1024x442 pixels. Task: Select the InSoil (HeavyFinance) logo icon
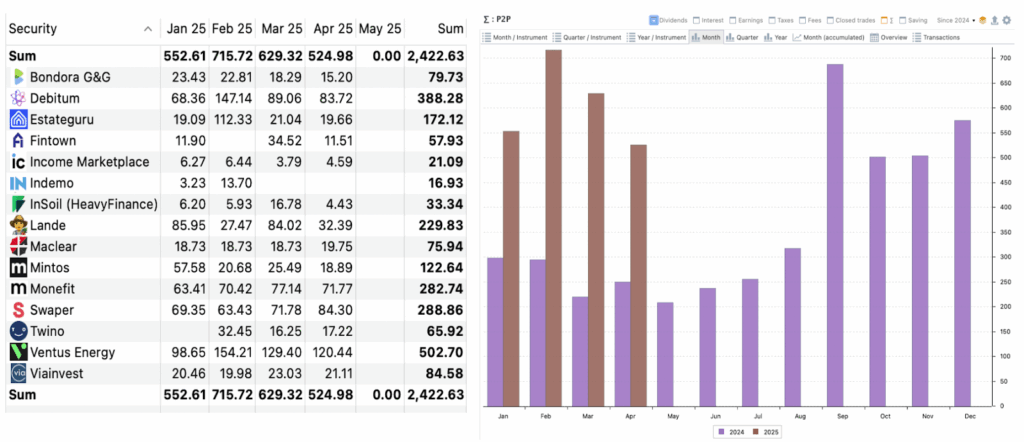[x=18, y=204]
